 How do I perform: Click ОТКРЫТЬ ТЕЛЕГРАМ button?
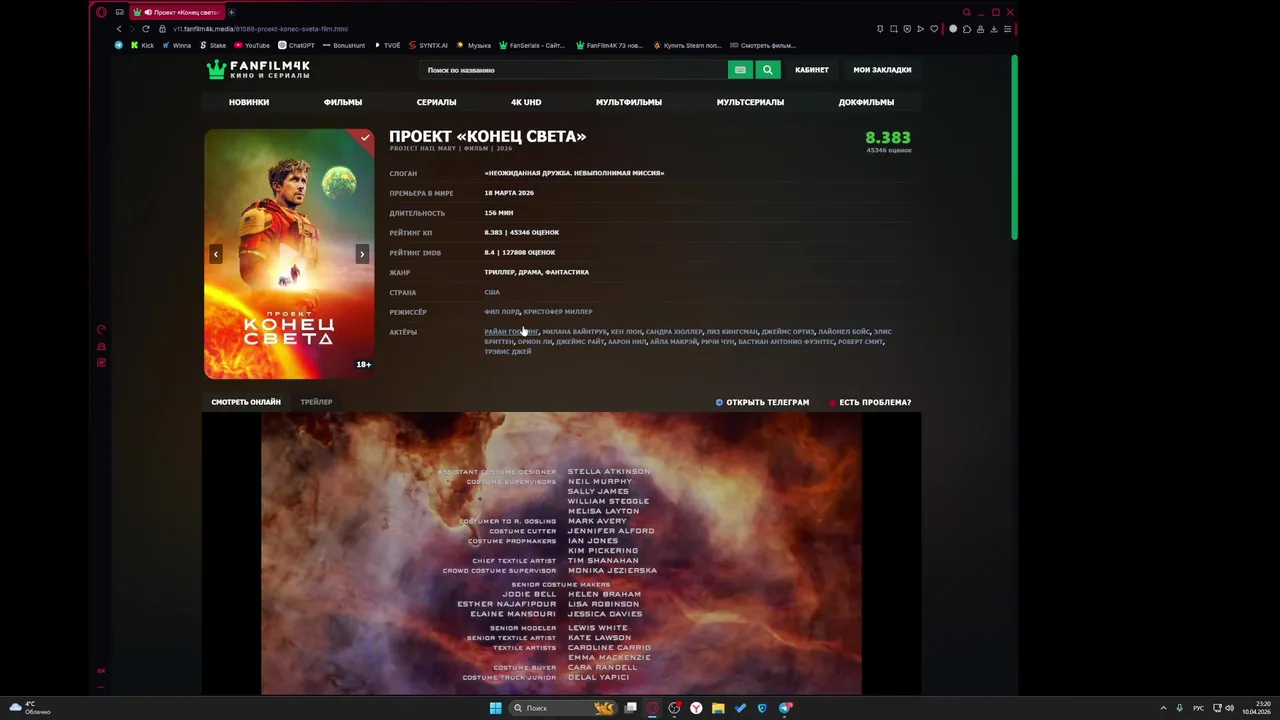coord(762,402)
